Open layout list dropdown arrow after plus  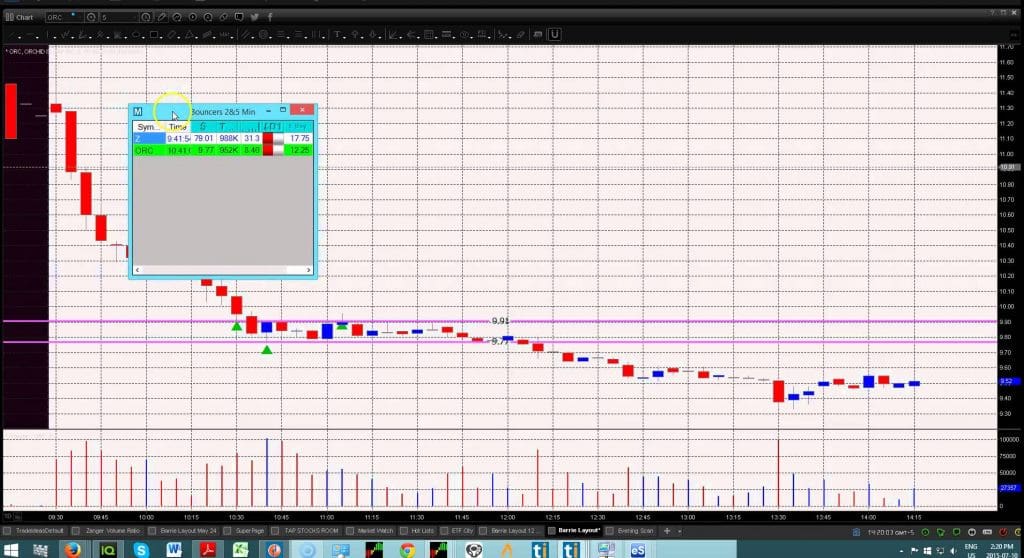coord(680,531)
